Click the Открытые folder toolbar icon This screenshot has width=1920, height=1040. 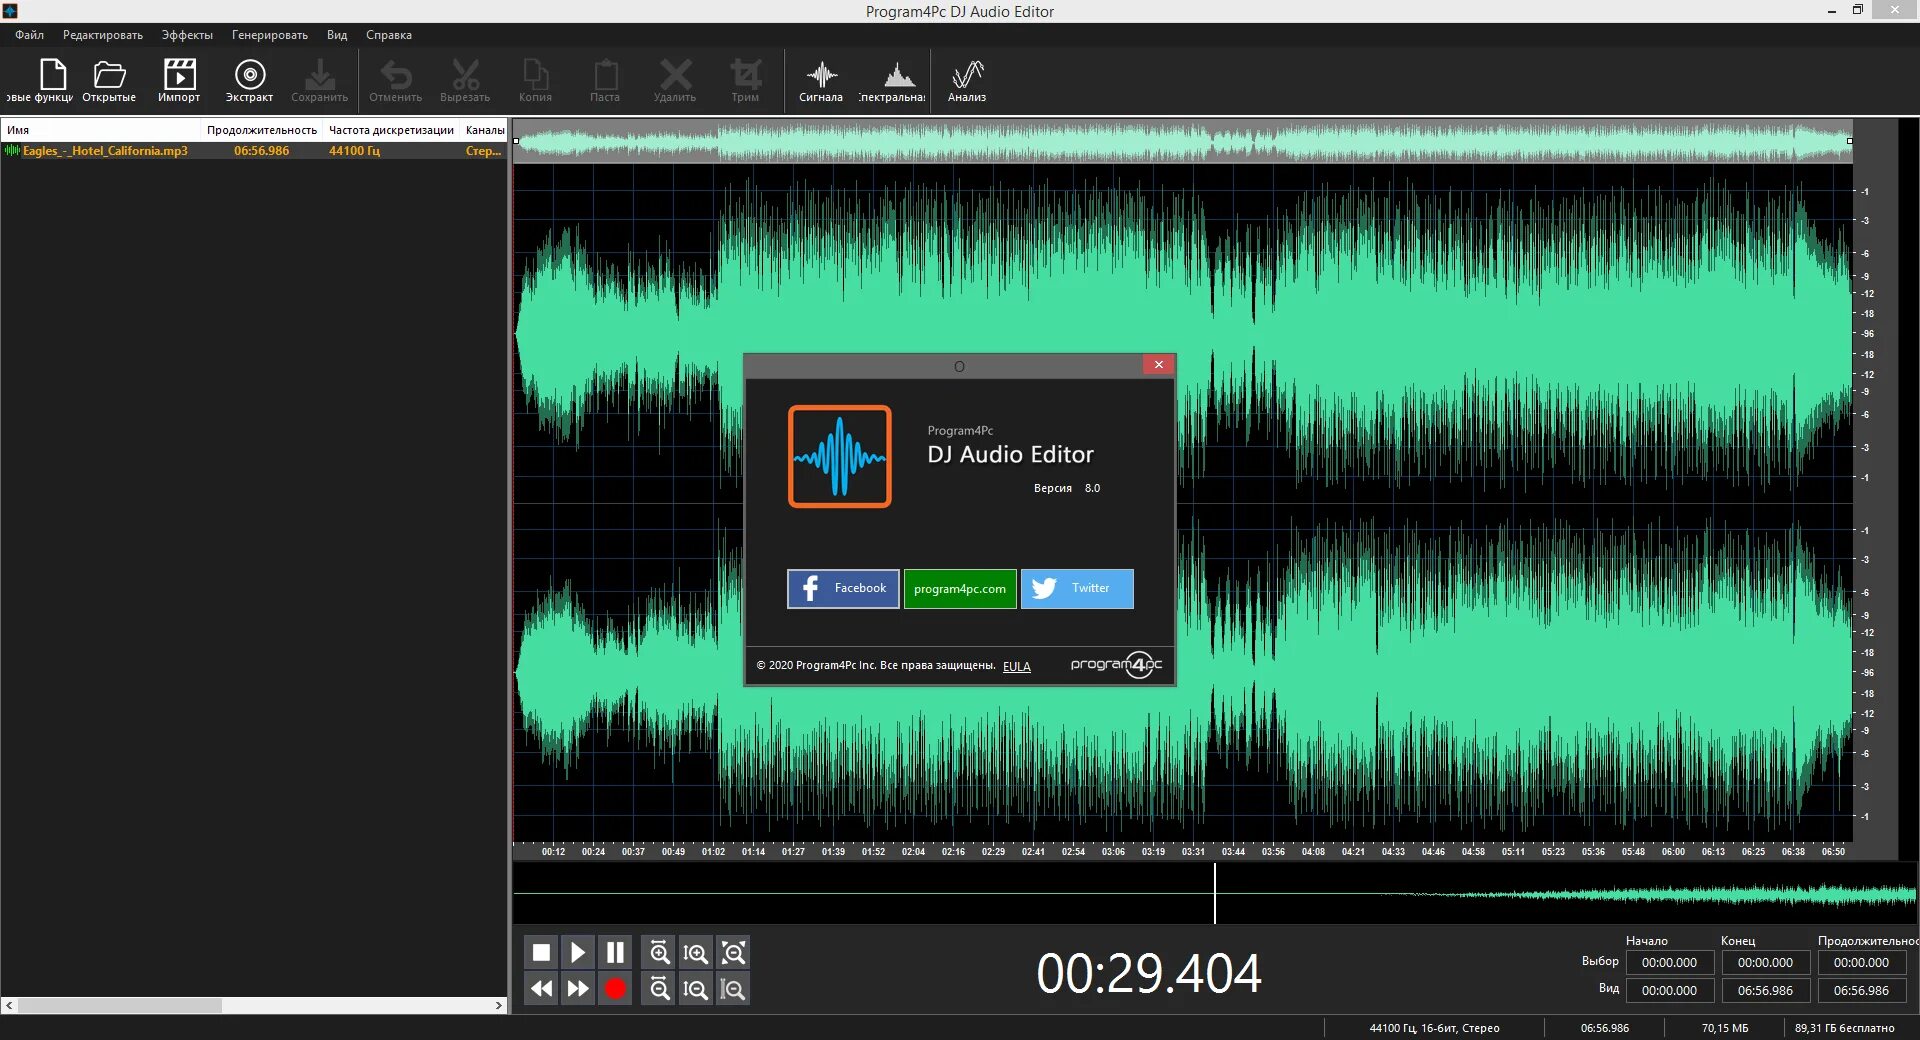click(x=109, y=75)
